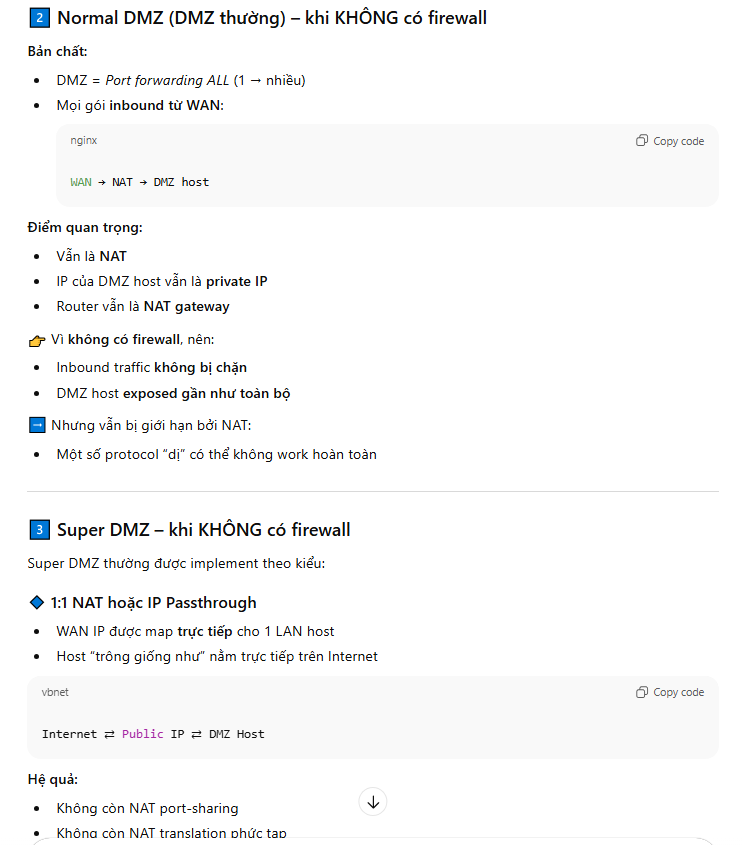Click the "Điểm quan trọng:" label
Screen dimensions: 743x845
coord(85,228)
